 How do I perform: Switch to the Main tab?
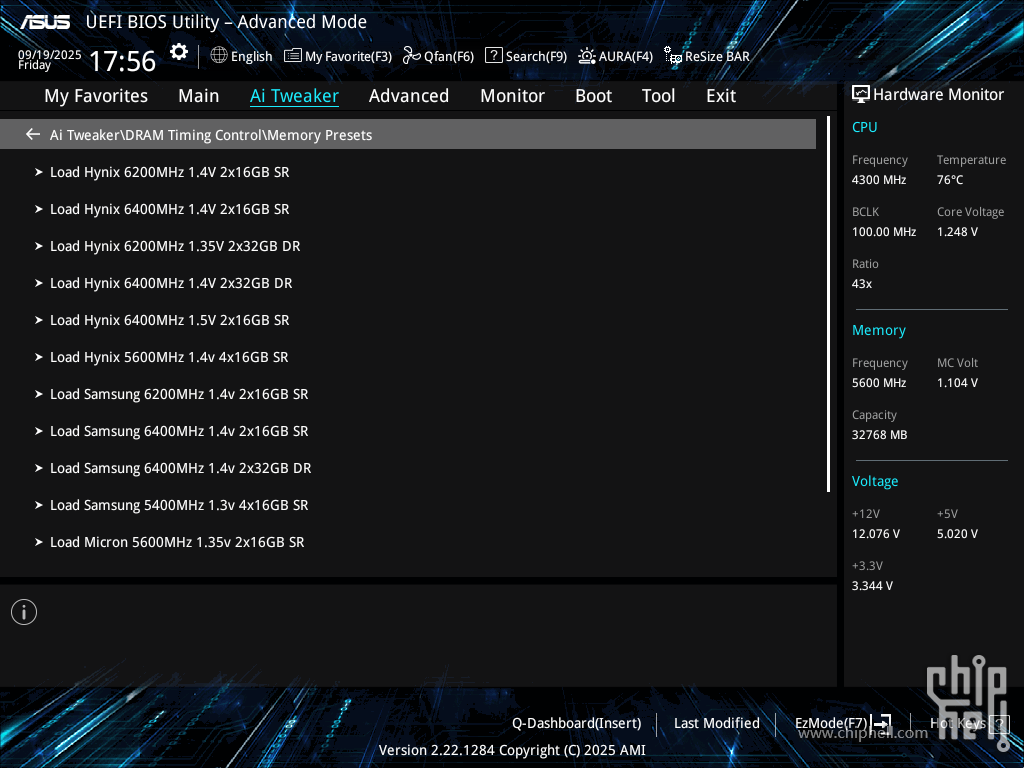click(x=199, y=96)
